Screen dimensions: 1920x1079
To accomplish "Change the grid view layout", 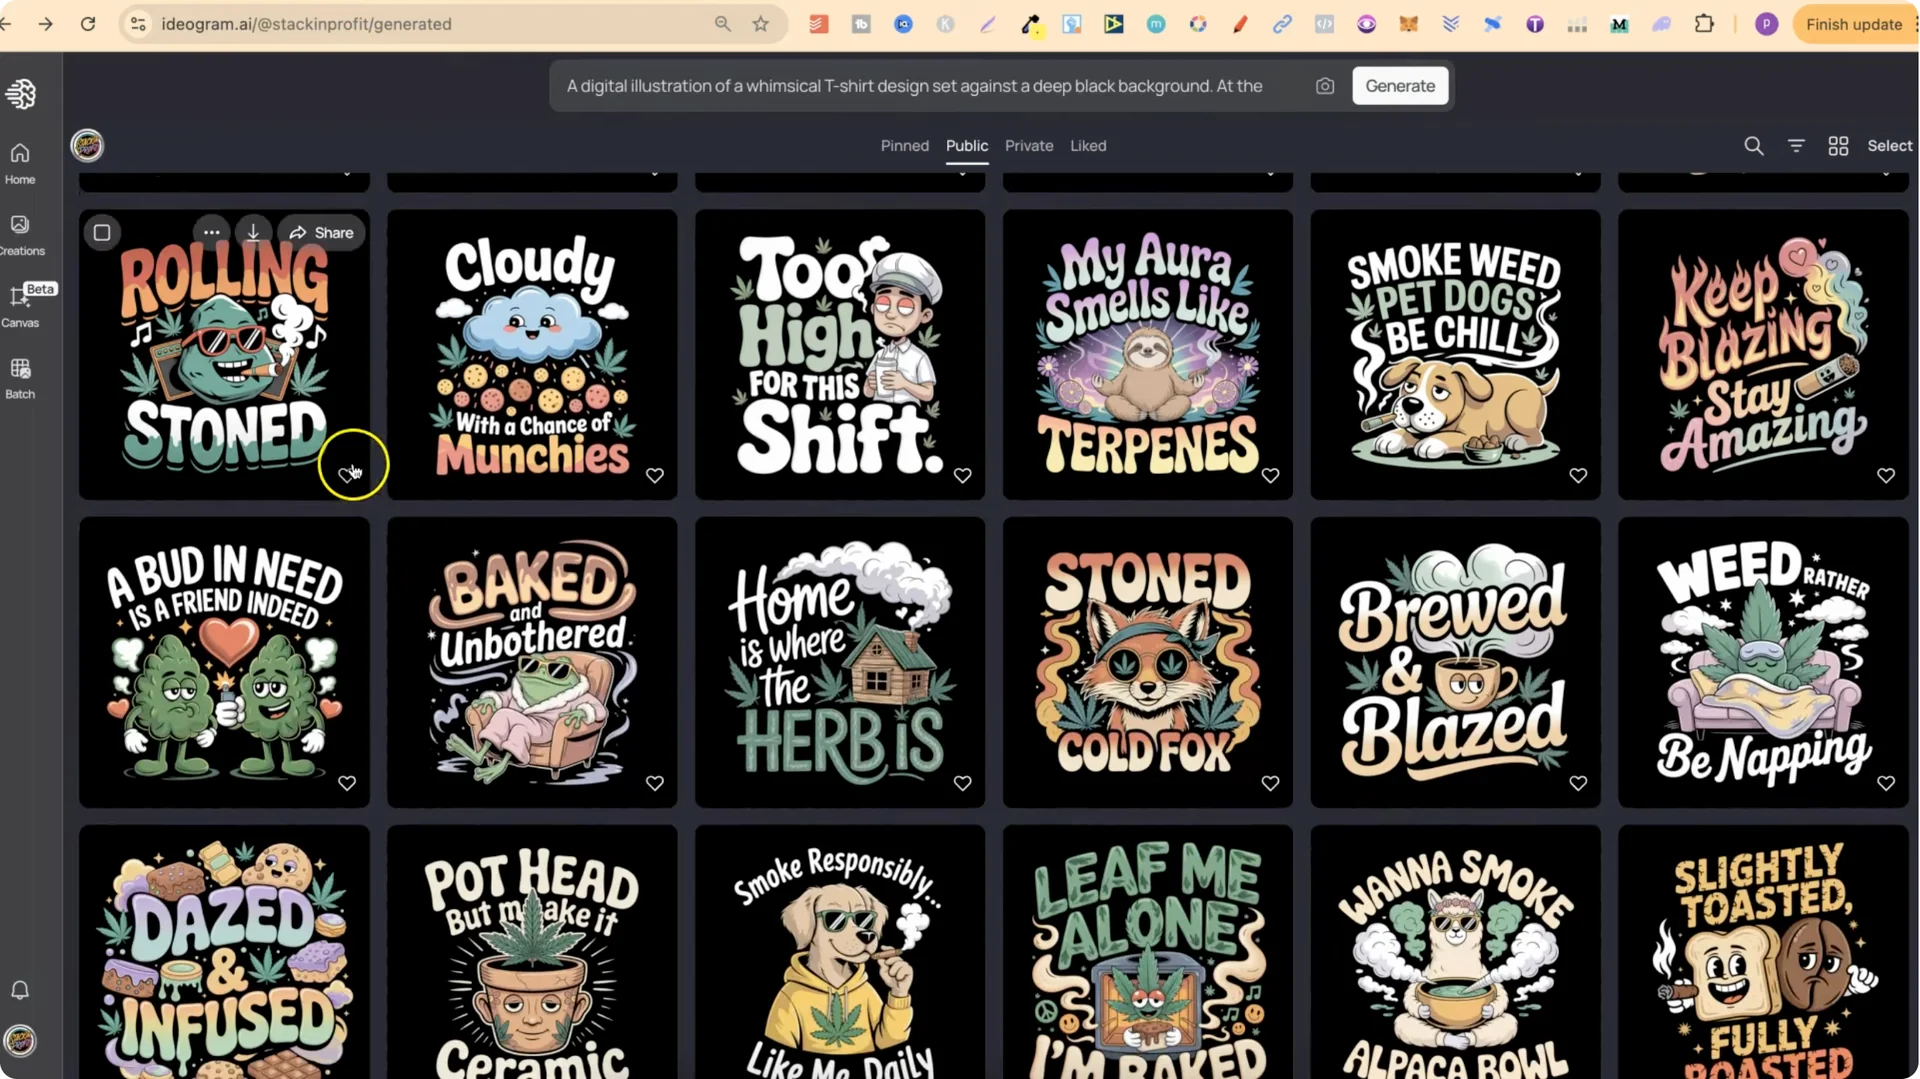I will 1838,145.
